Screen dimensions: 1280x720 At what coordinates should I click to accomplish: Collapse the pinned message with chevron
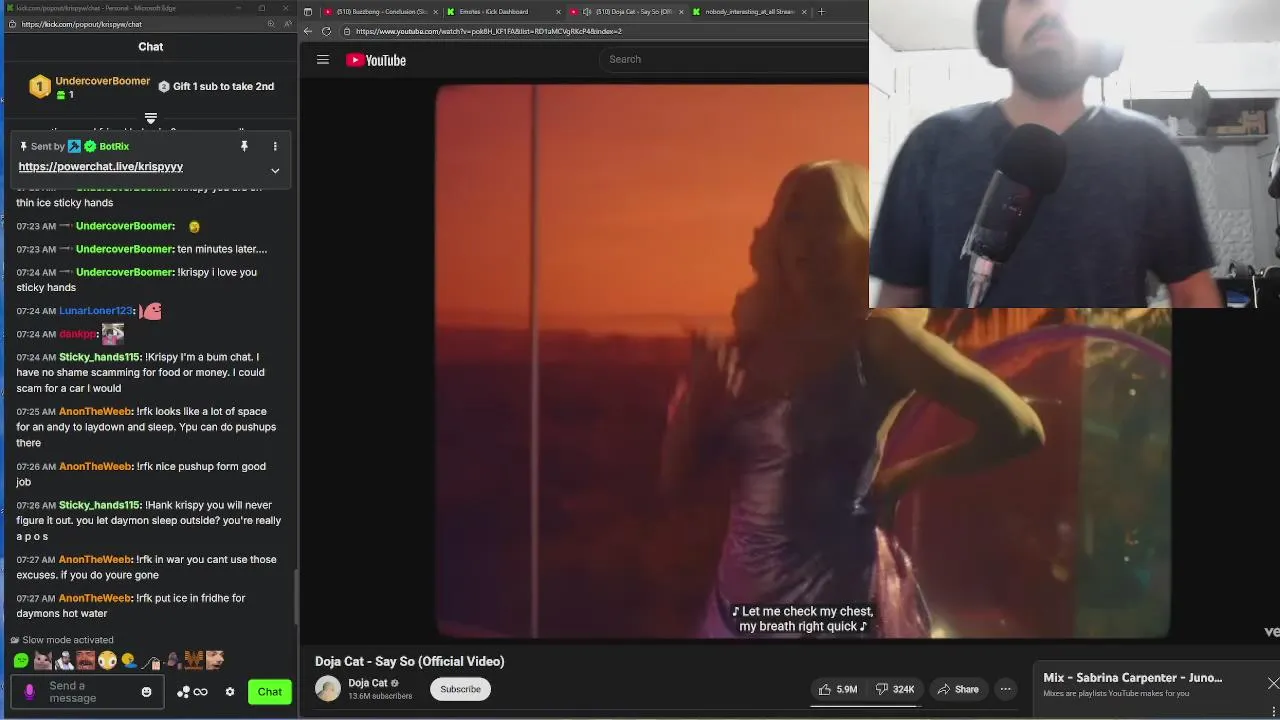tap(275, 170)
